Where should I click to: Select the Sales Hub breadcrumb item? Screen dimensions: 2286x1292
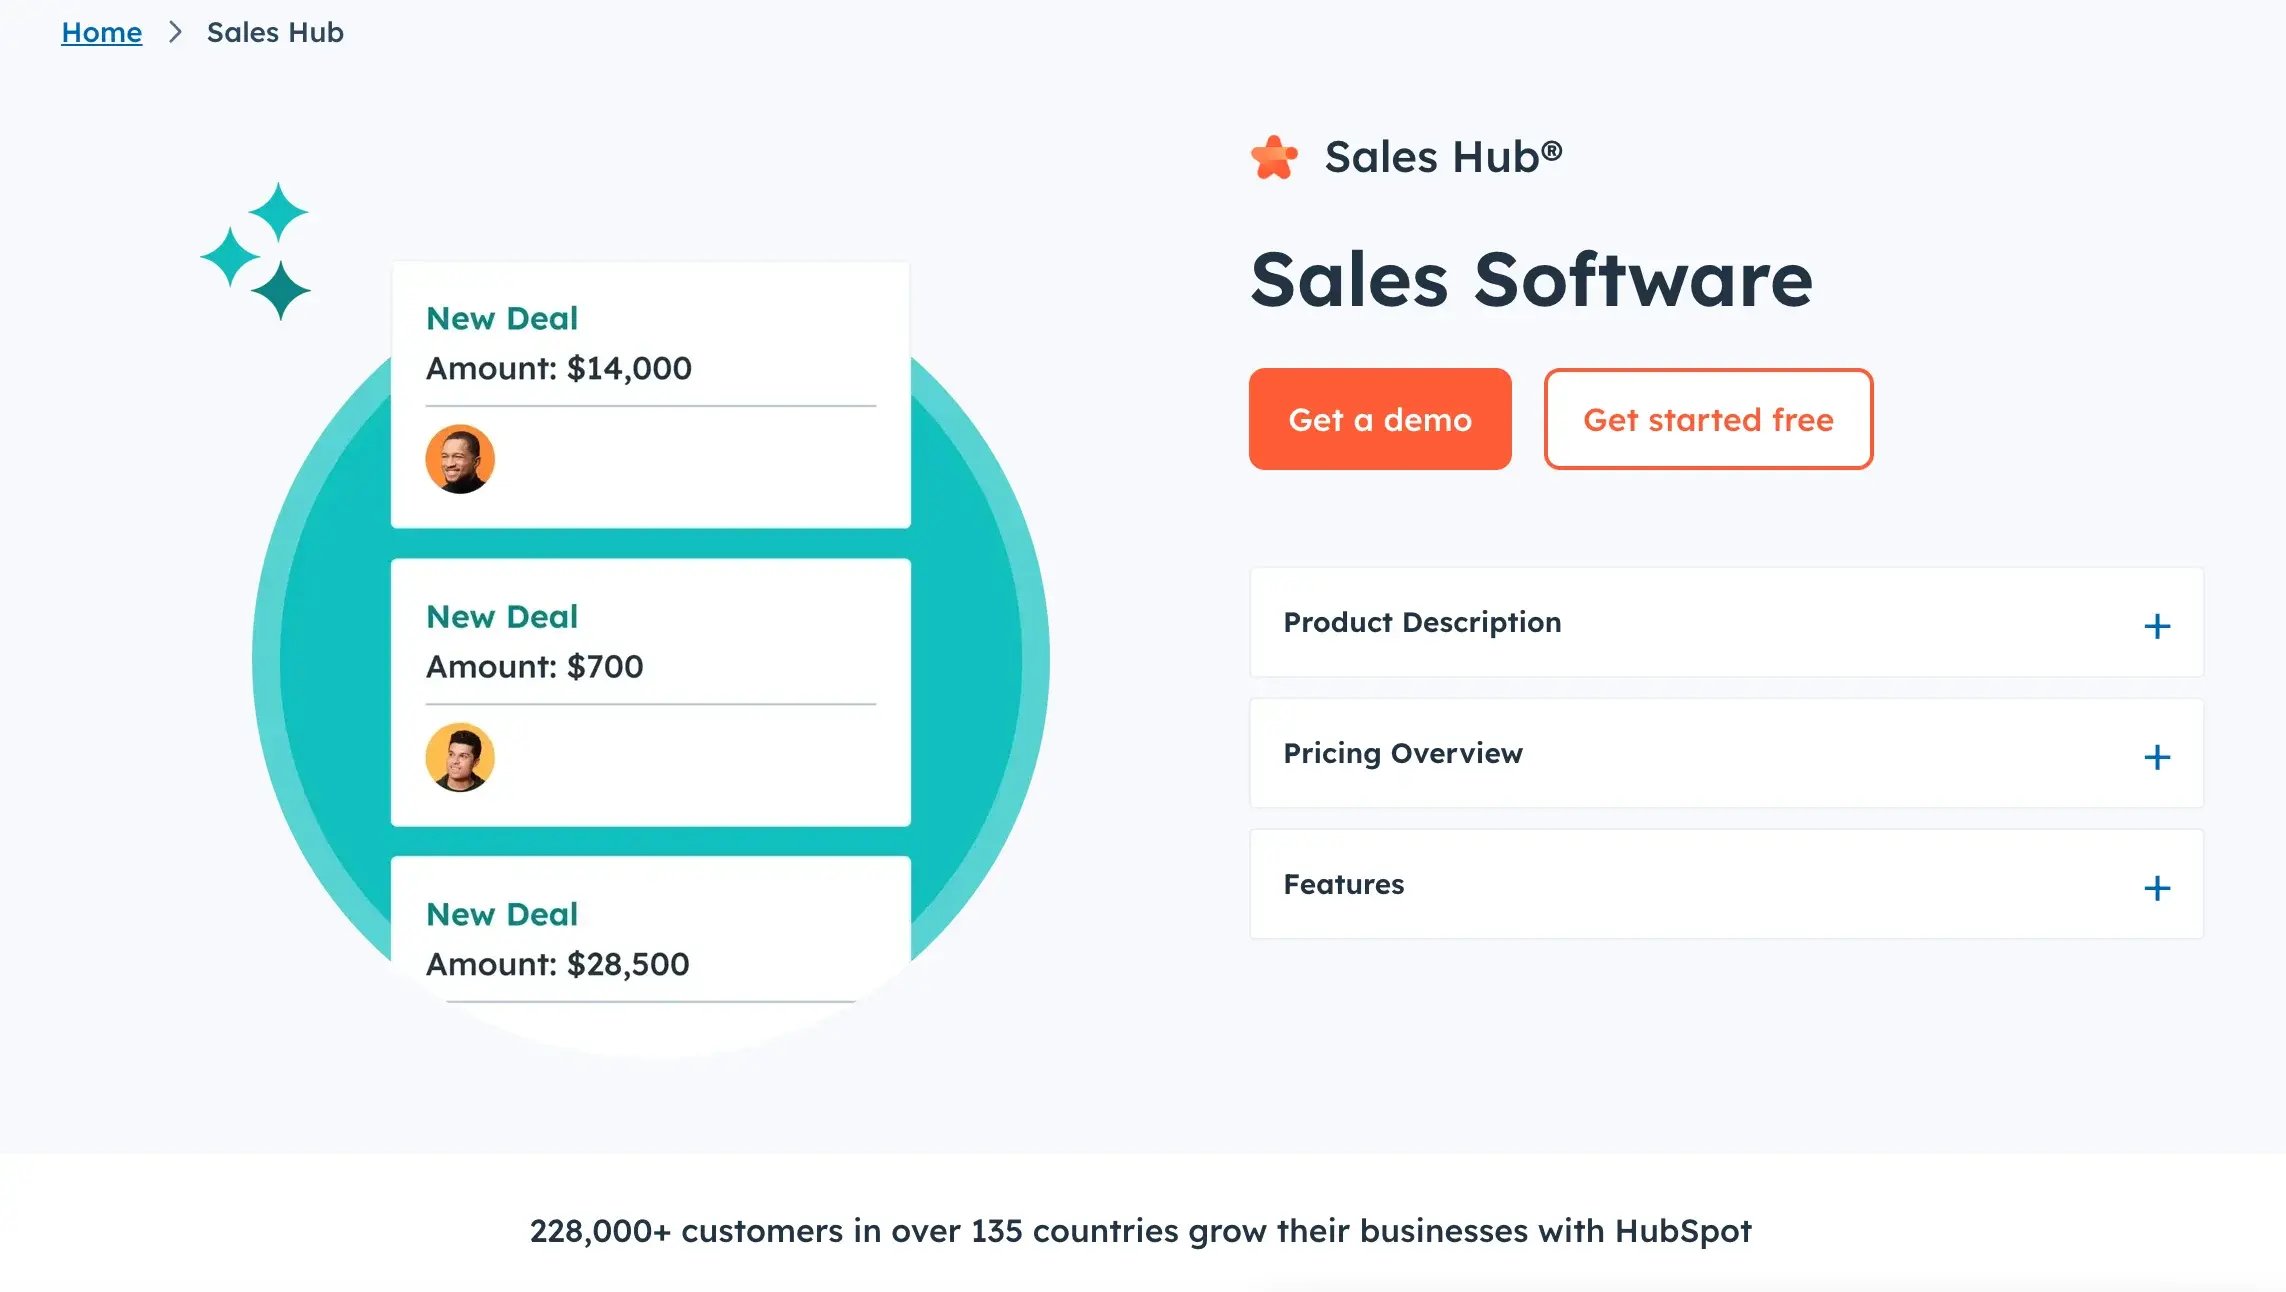click(x=274, y=32)
